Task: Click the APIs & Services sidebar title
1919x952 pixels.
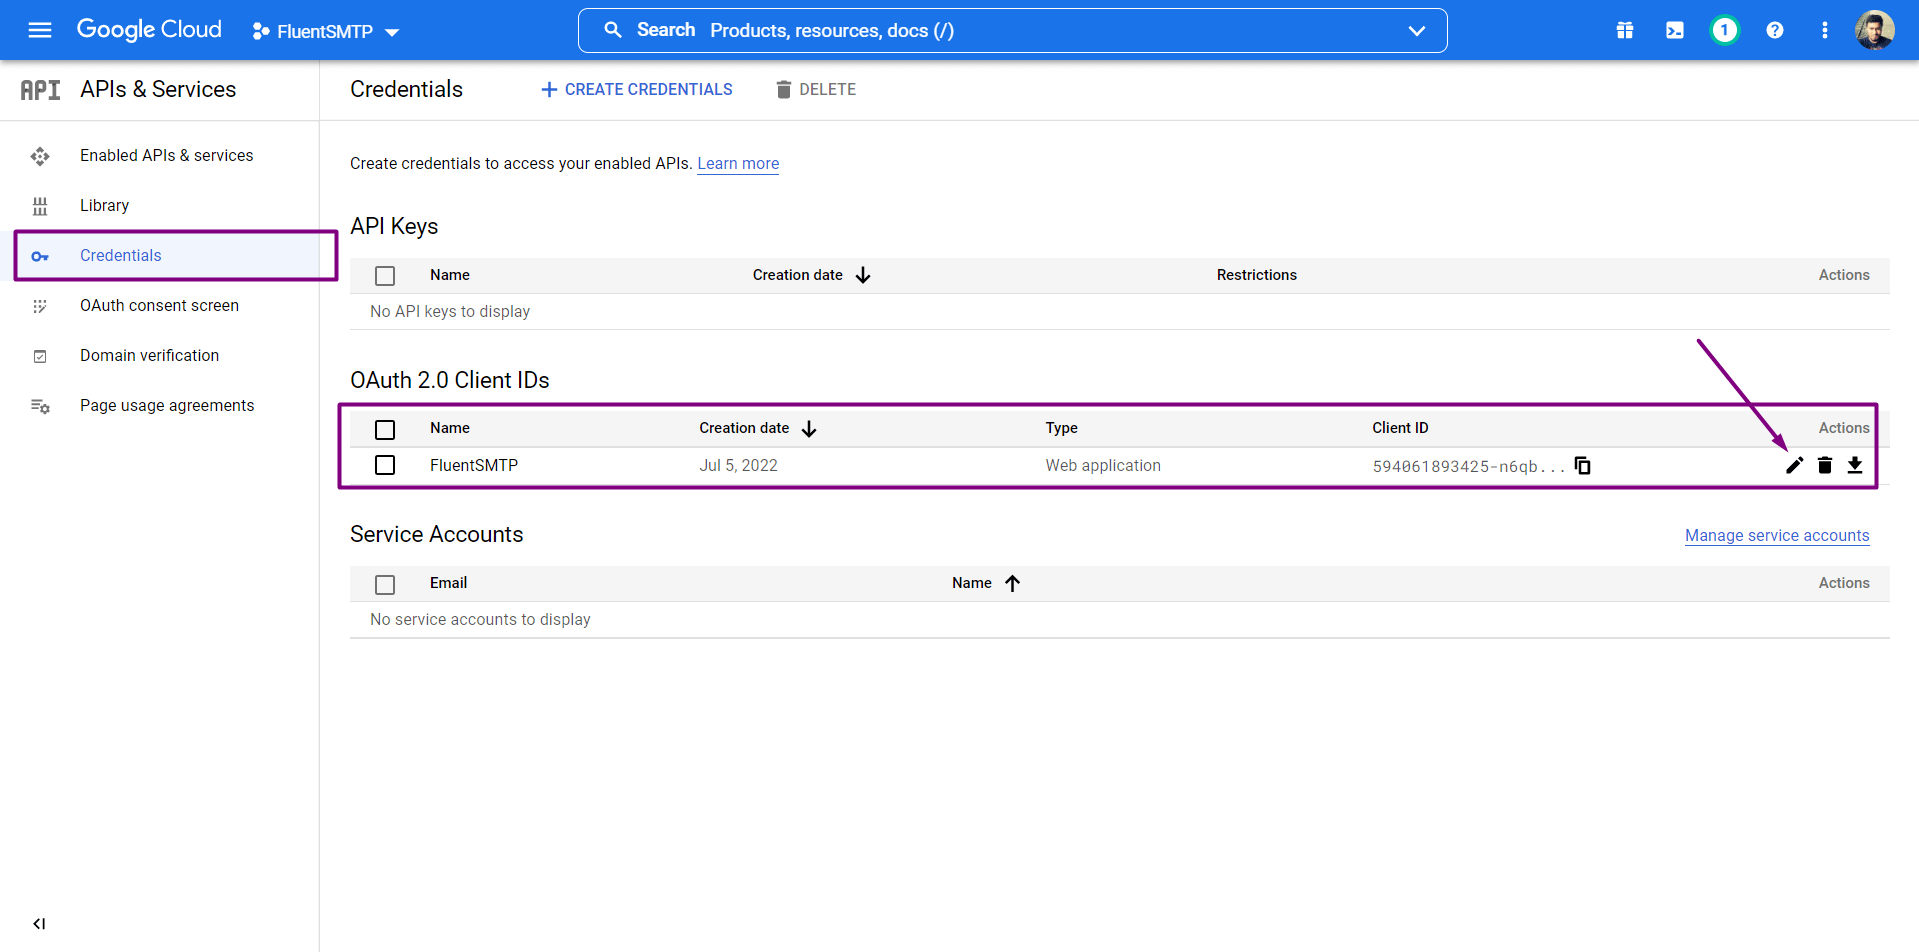Action: coord(158,89)
